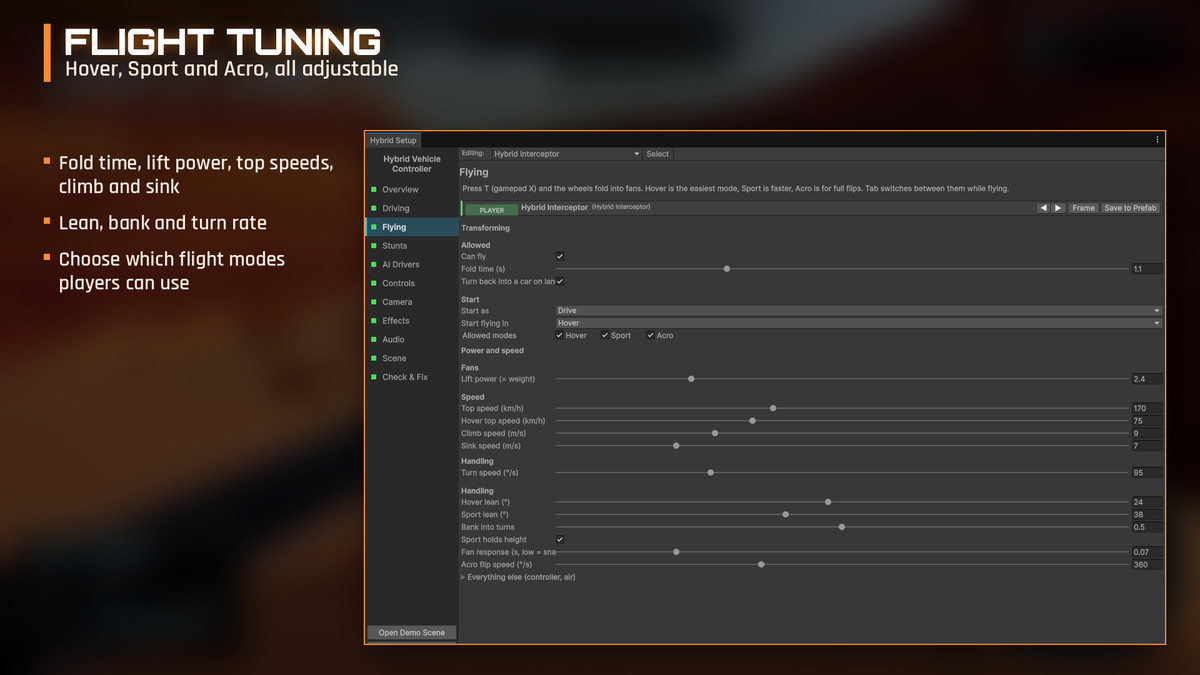1200x675 pixels.
Task: Disable the Hover allowed mode
Action: click(x=560, y=335)
